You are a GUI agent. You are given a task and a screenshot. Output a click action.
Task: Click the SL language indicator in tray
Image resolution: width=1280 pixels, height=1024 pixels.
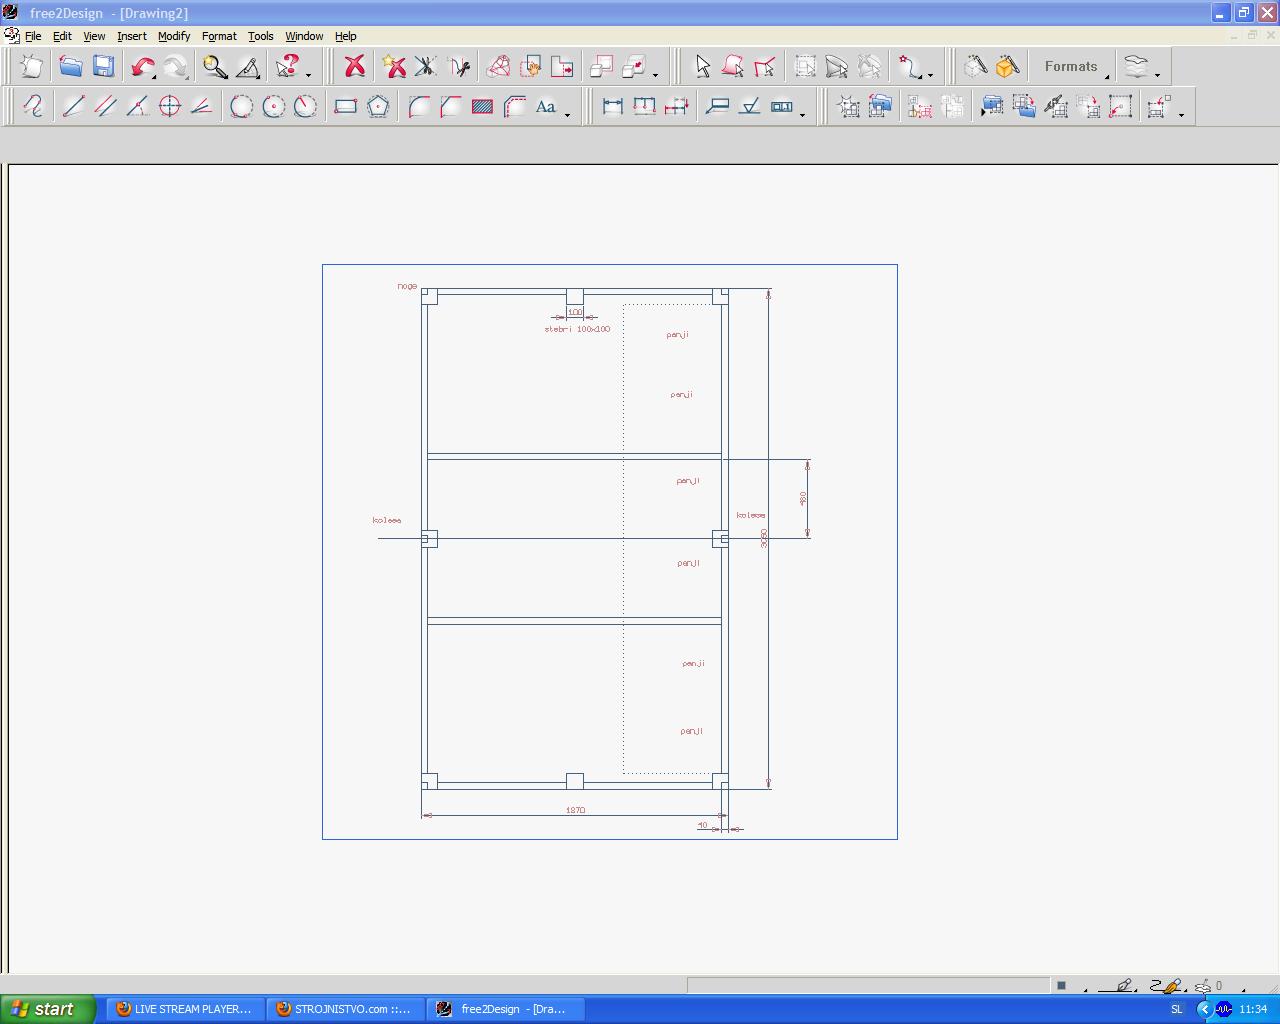pyautogui.click(x=1177, y=1009)
